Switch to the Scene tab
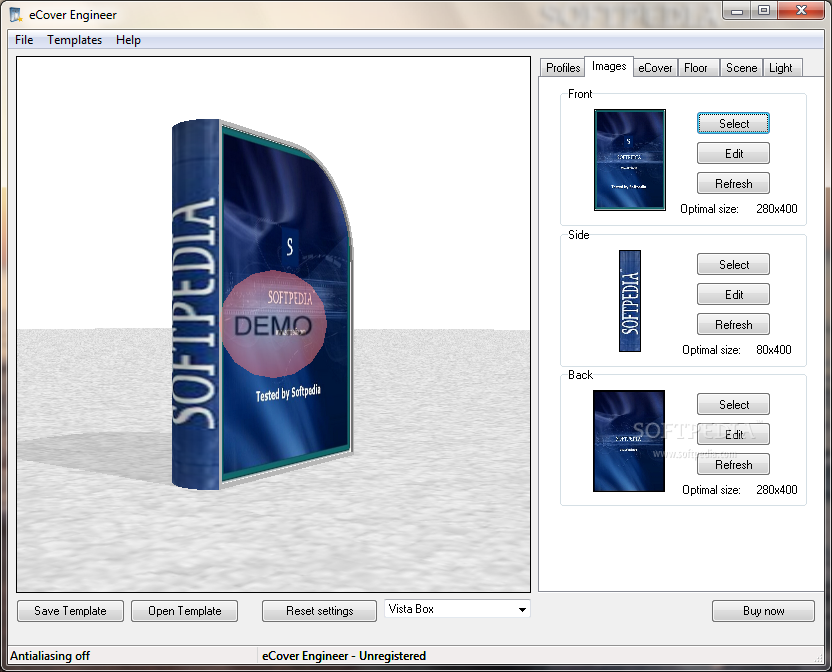Screen dimensions: 832x672 (741, 68)
